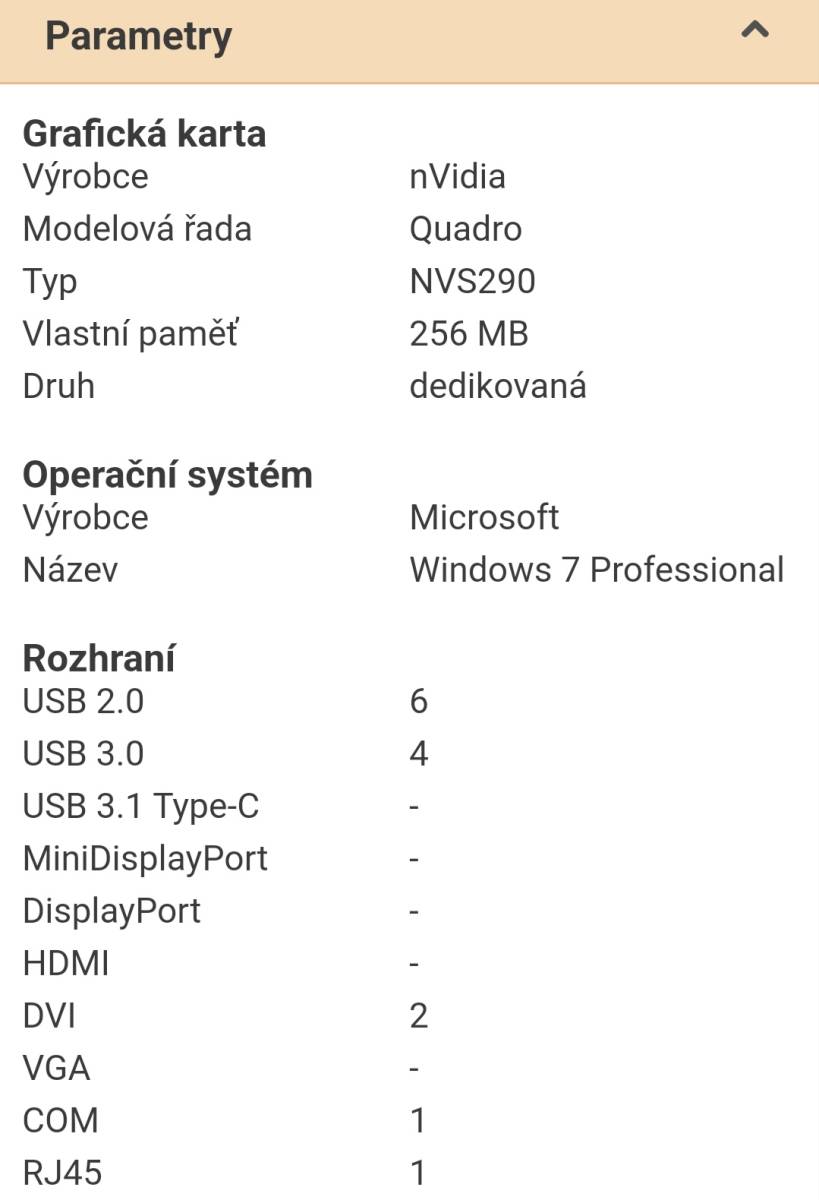Image resolution: width=819 pixels, height=1200 pixels.
Task: Click the RJ45 row label
Action: [x=62, y=1172]
